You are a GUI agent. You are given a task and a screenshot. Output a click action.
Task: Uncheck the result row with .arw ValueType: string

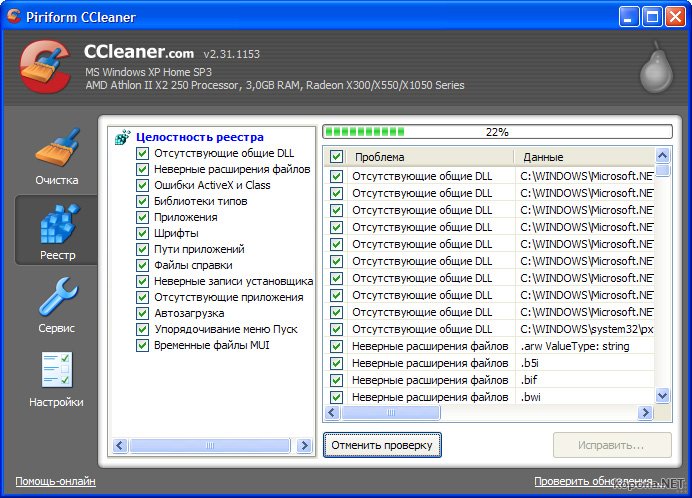click(336, 346)
